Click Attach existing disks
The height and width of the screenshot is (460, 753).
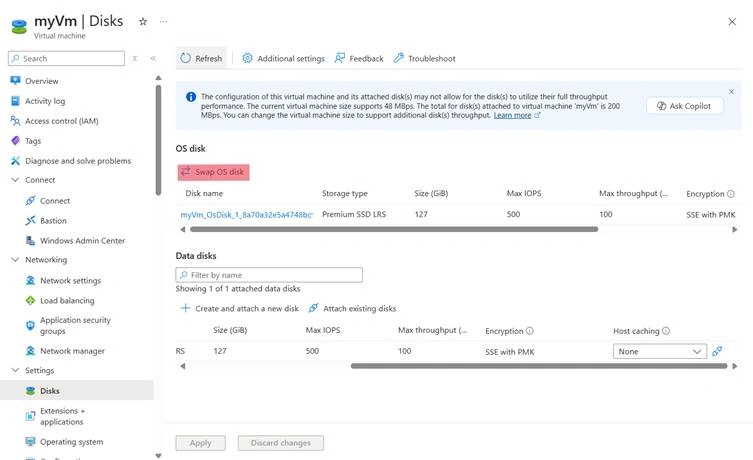pos(352,308)
